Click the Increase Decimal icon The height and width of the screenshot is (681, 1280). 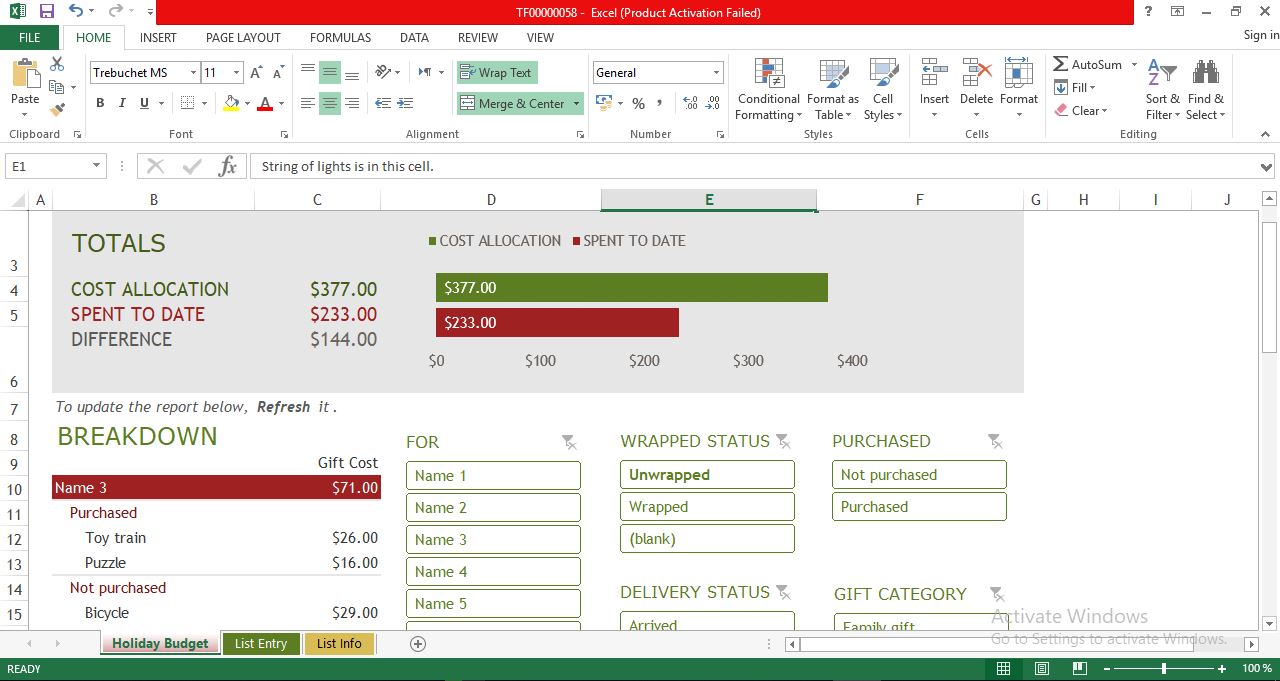[x=690, y=103]
